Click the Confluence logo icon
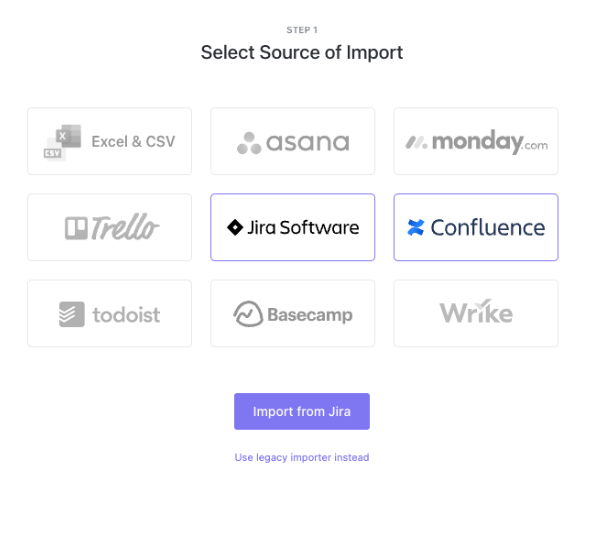This screenshot has height=545, width=614. coord(416,228)
